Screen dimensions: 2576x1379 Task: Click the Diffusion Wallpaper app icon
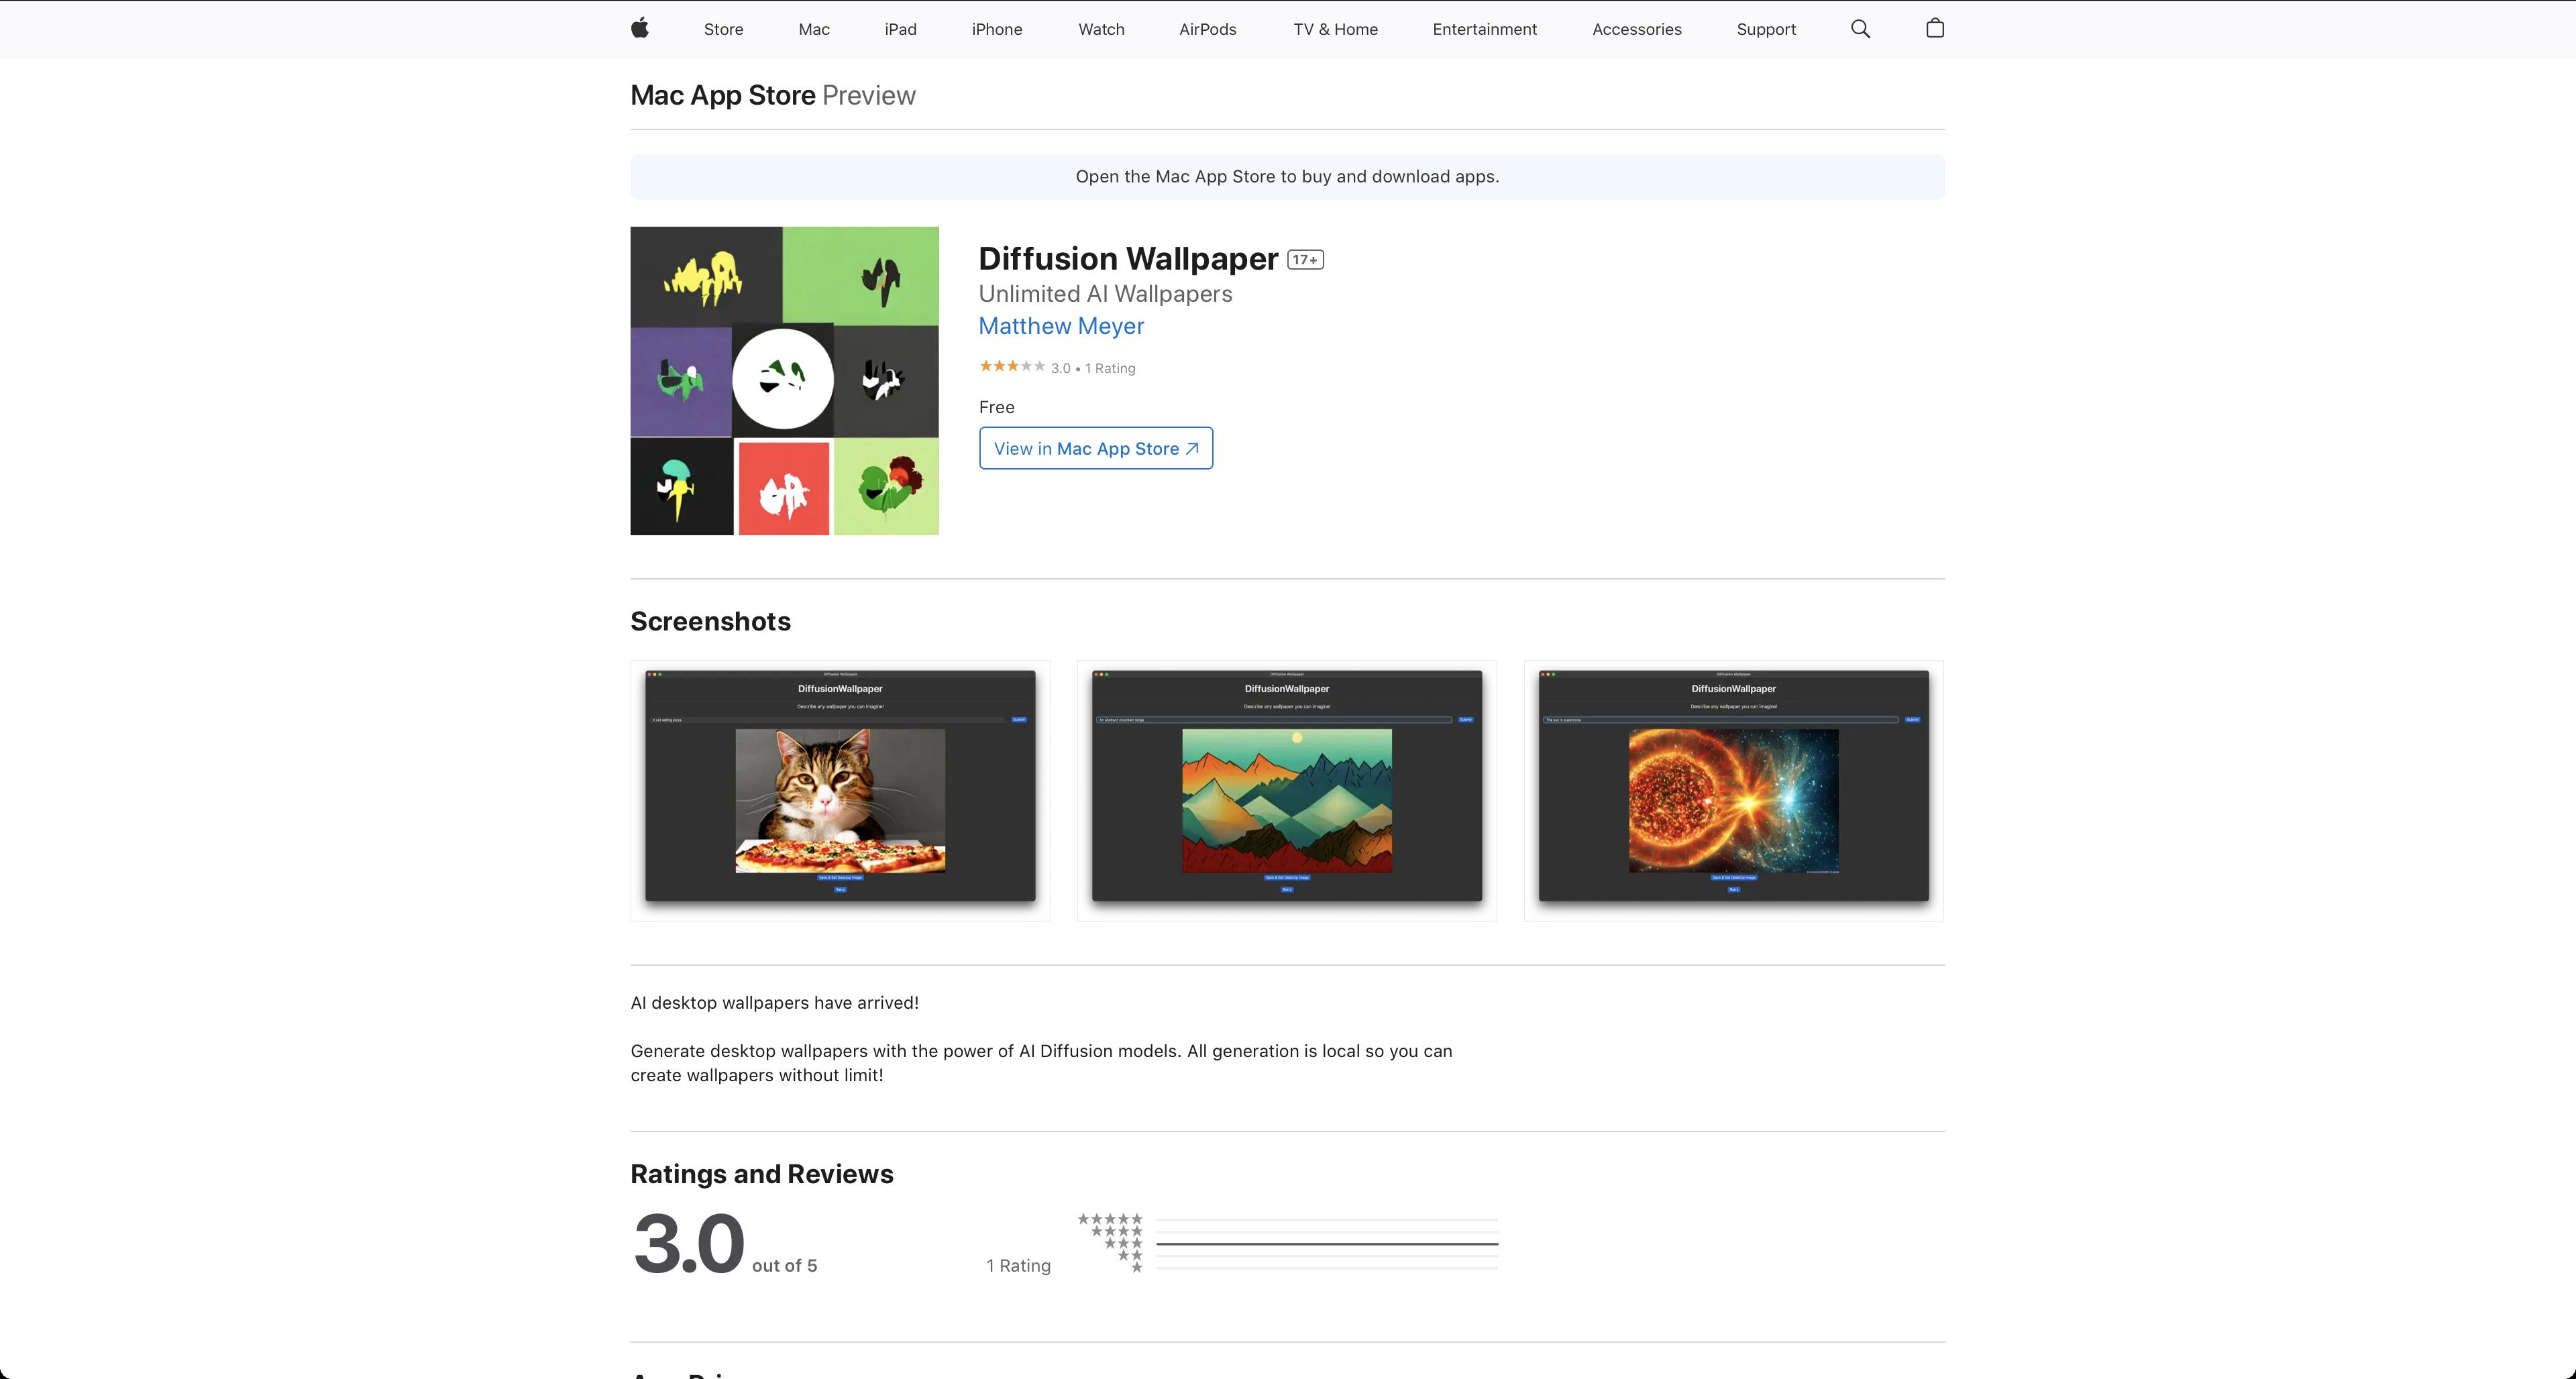coord(784,380)
